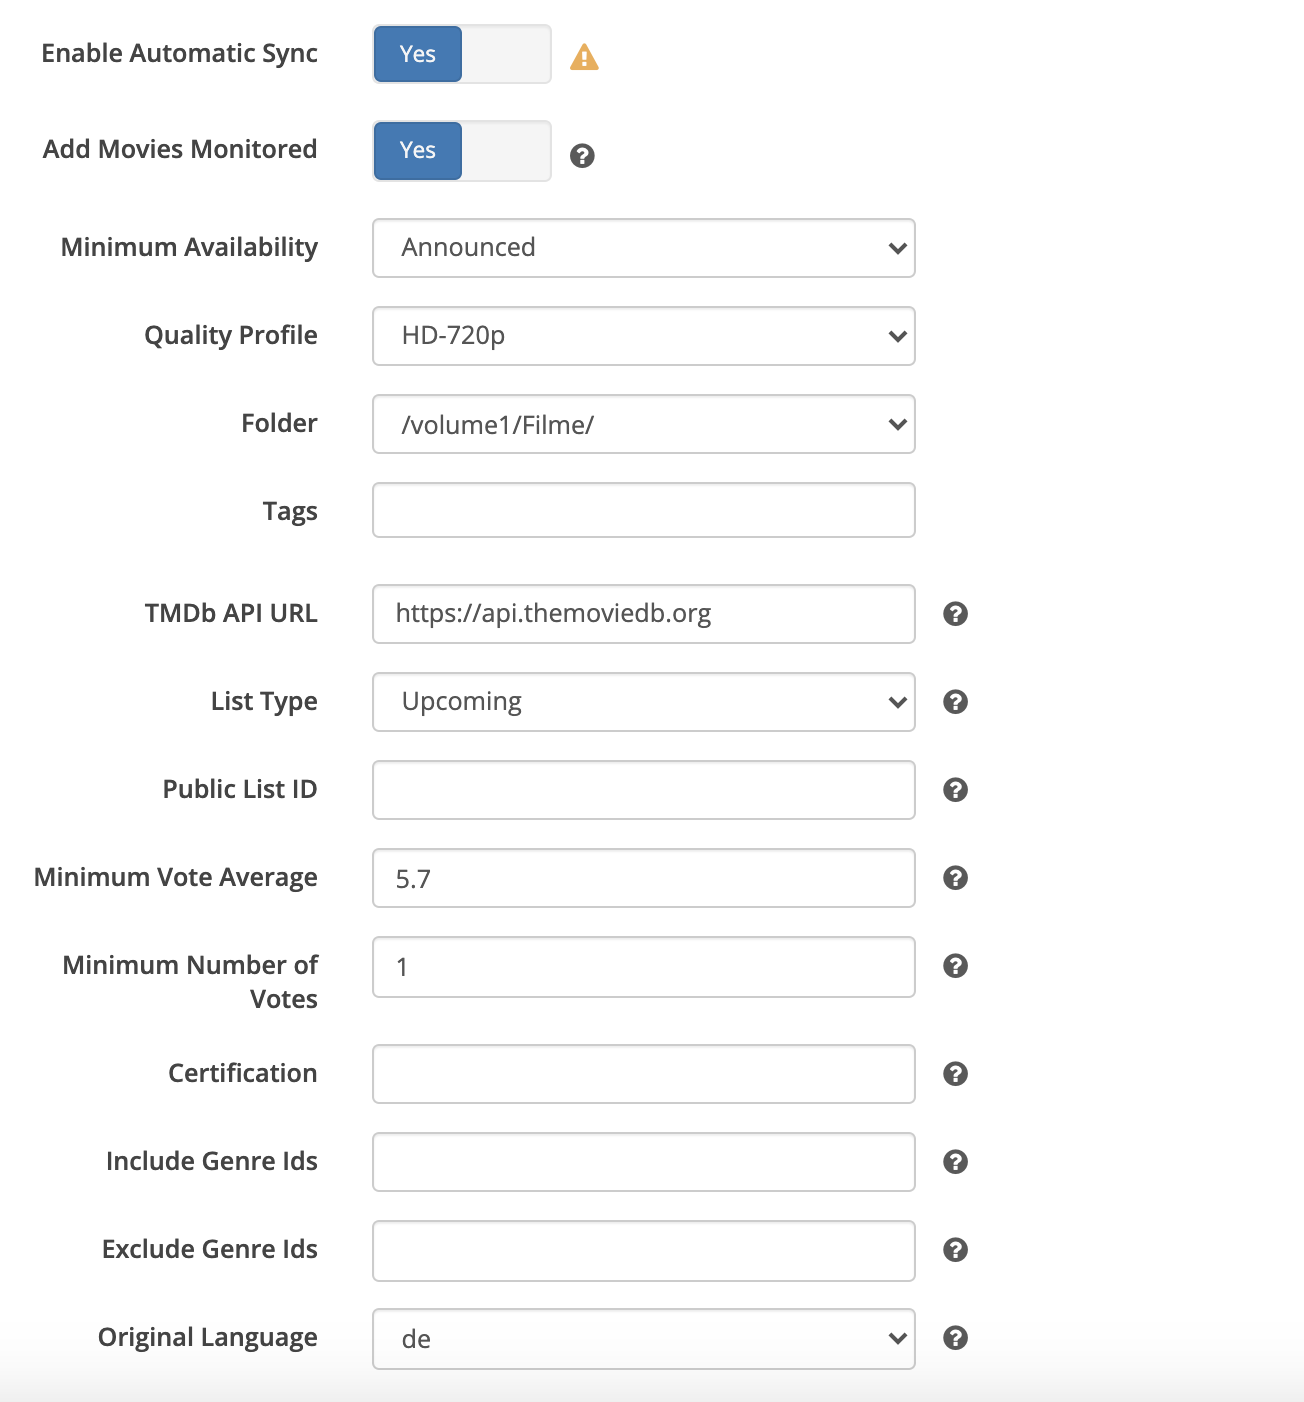The image size is (1304, 1402).
Task: Click the help icon next to Certification
Action: click(955, 1074)
